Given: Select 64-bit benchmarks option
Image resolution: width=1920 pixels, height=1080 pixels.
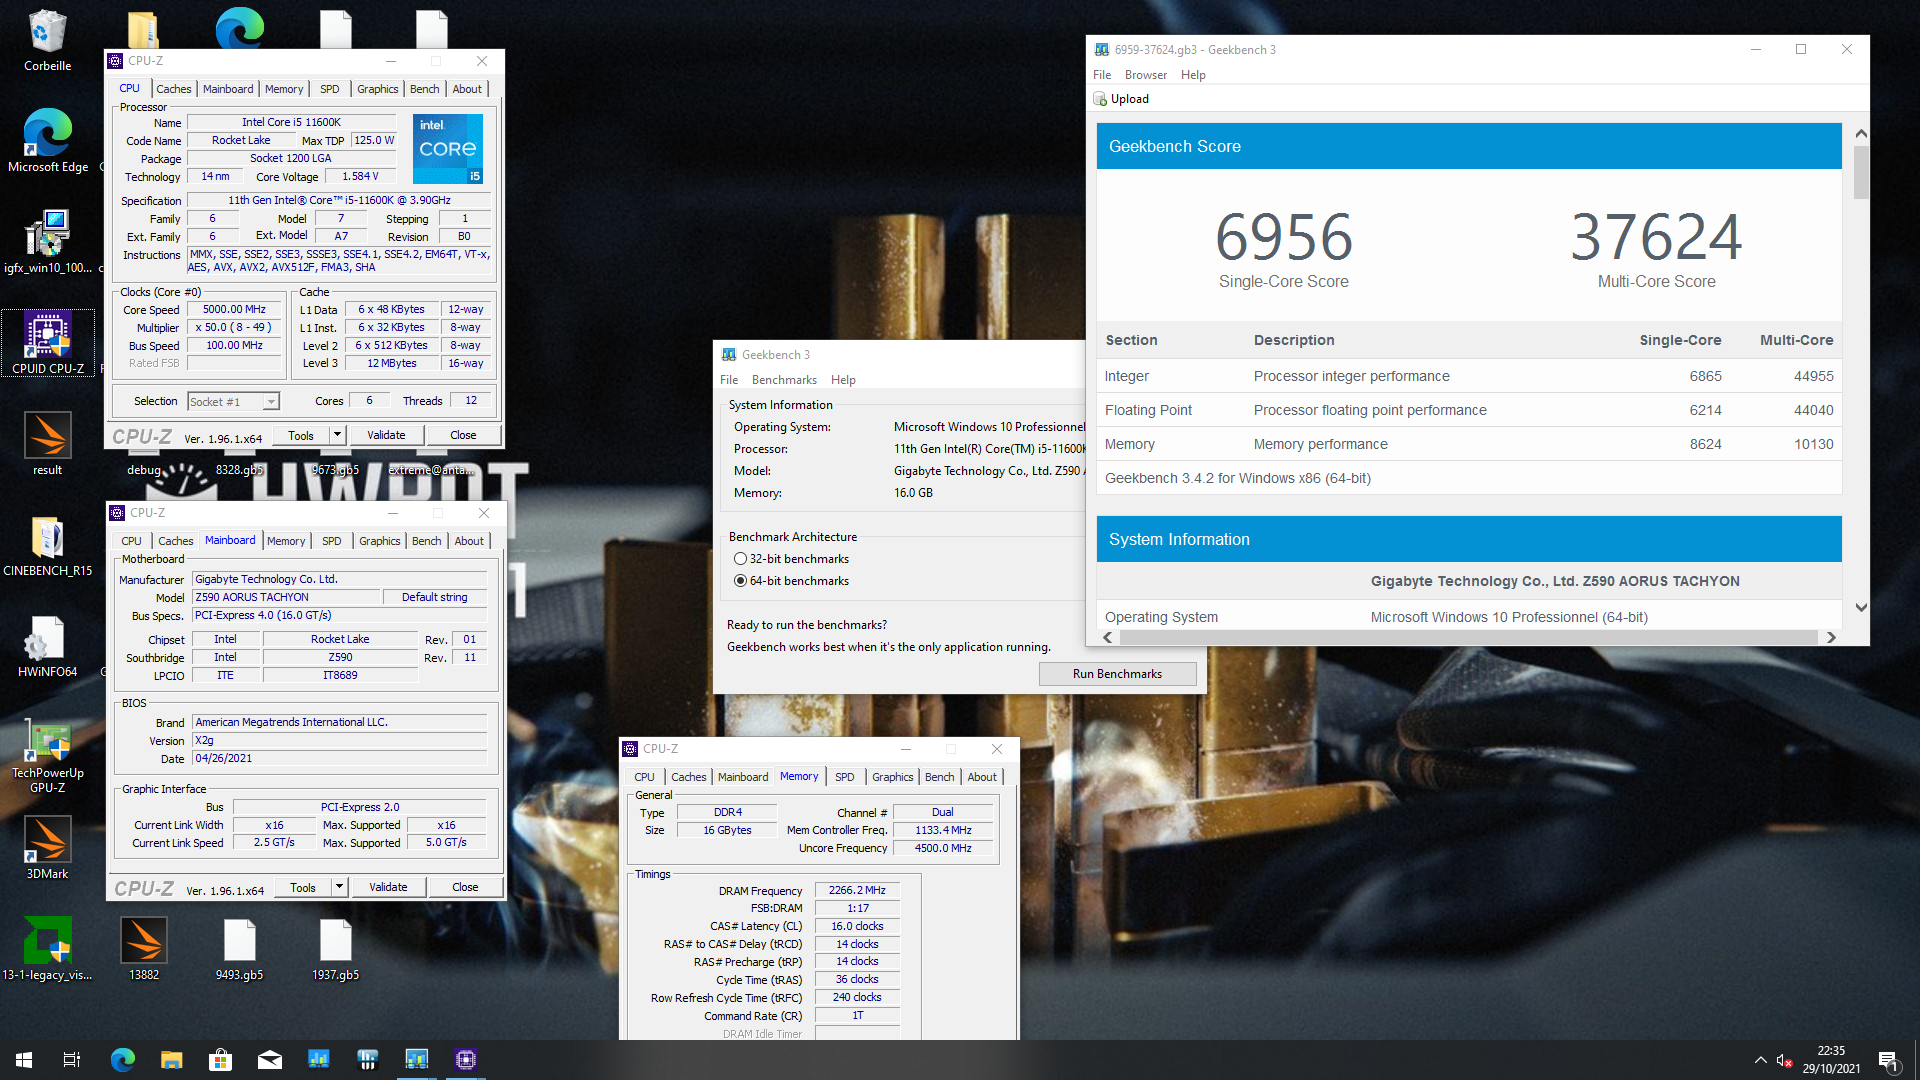Looking at the screenshot, I should (x=791, y=581).
